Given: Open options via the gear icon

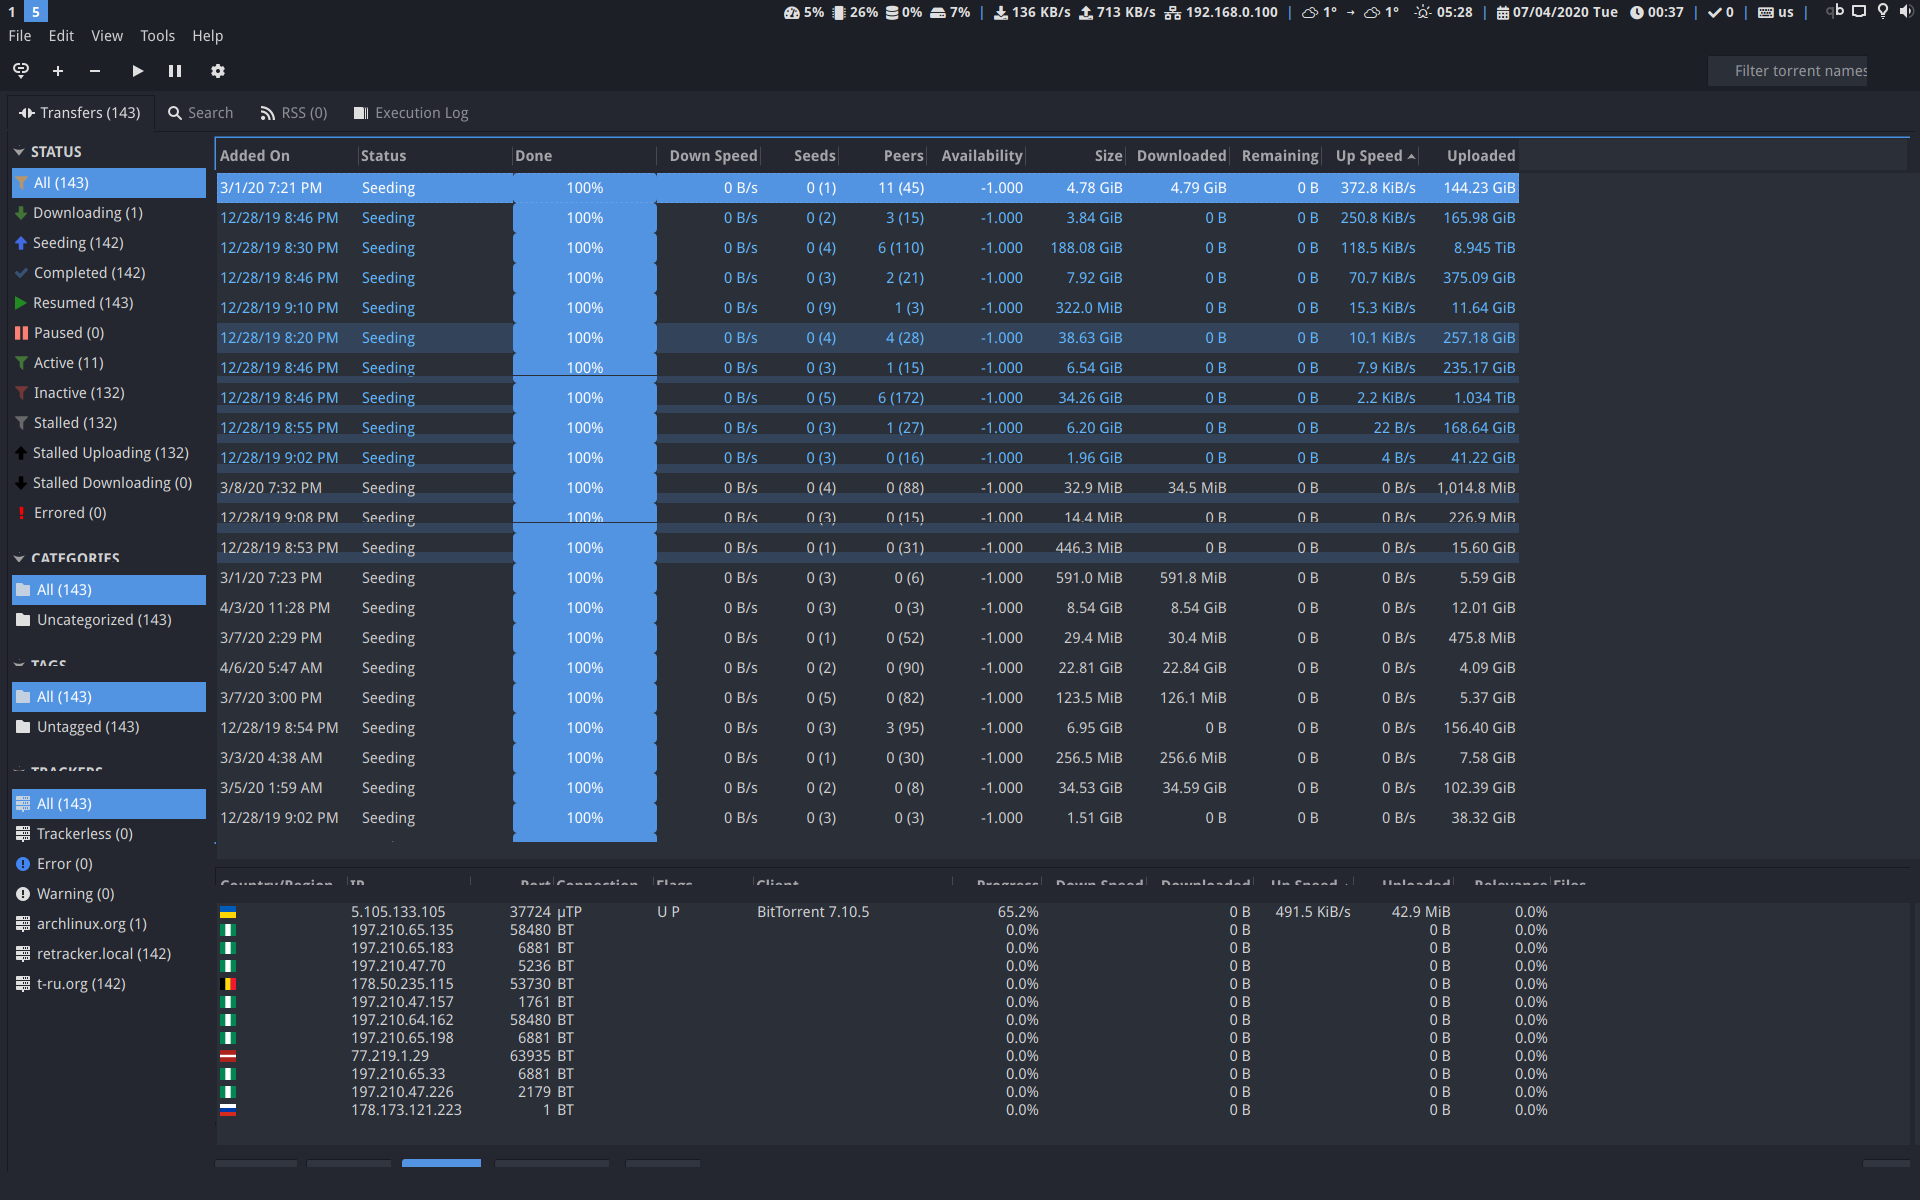Looking at the screenshot, I should [218, 71].
